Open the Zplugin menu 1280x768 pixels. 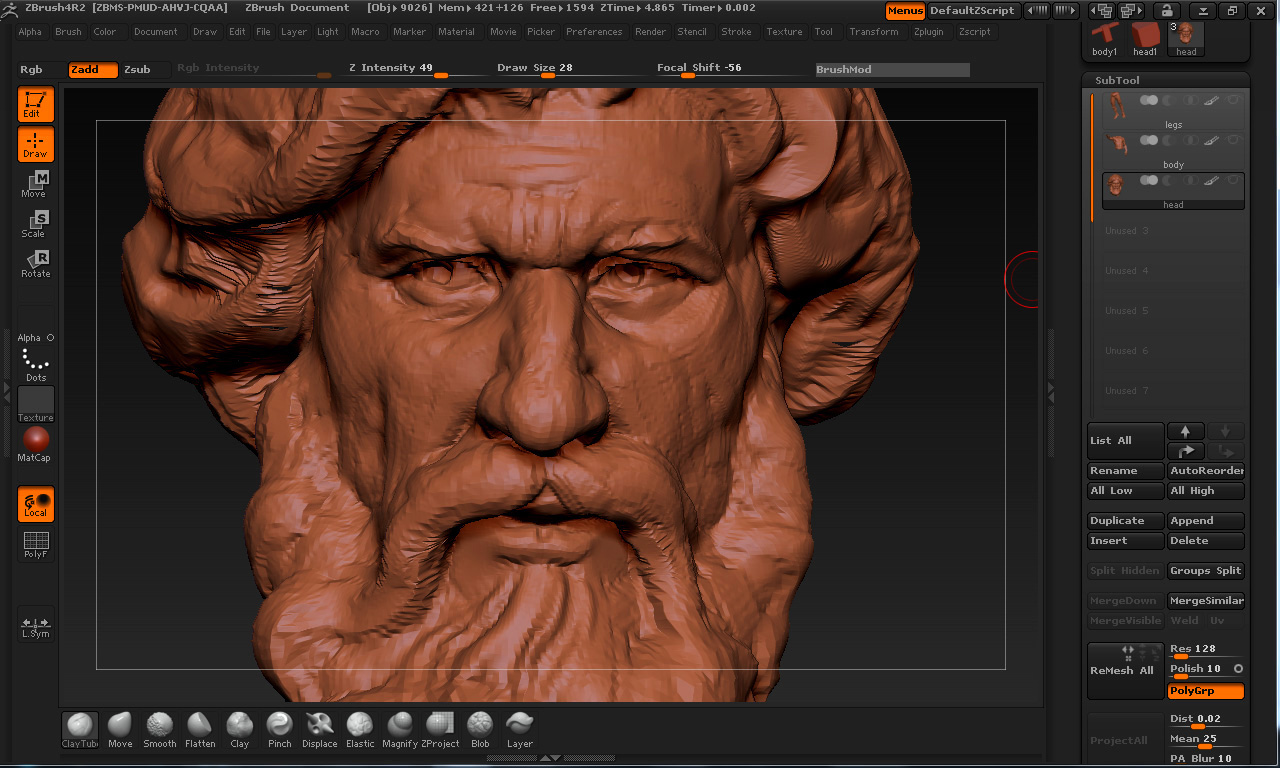[x=928, y=32]
